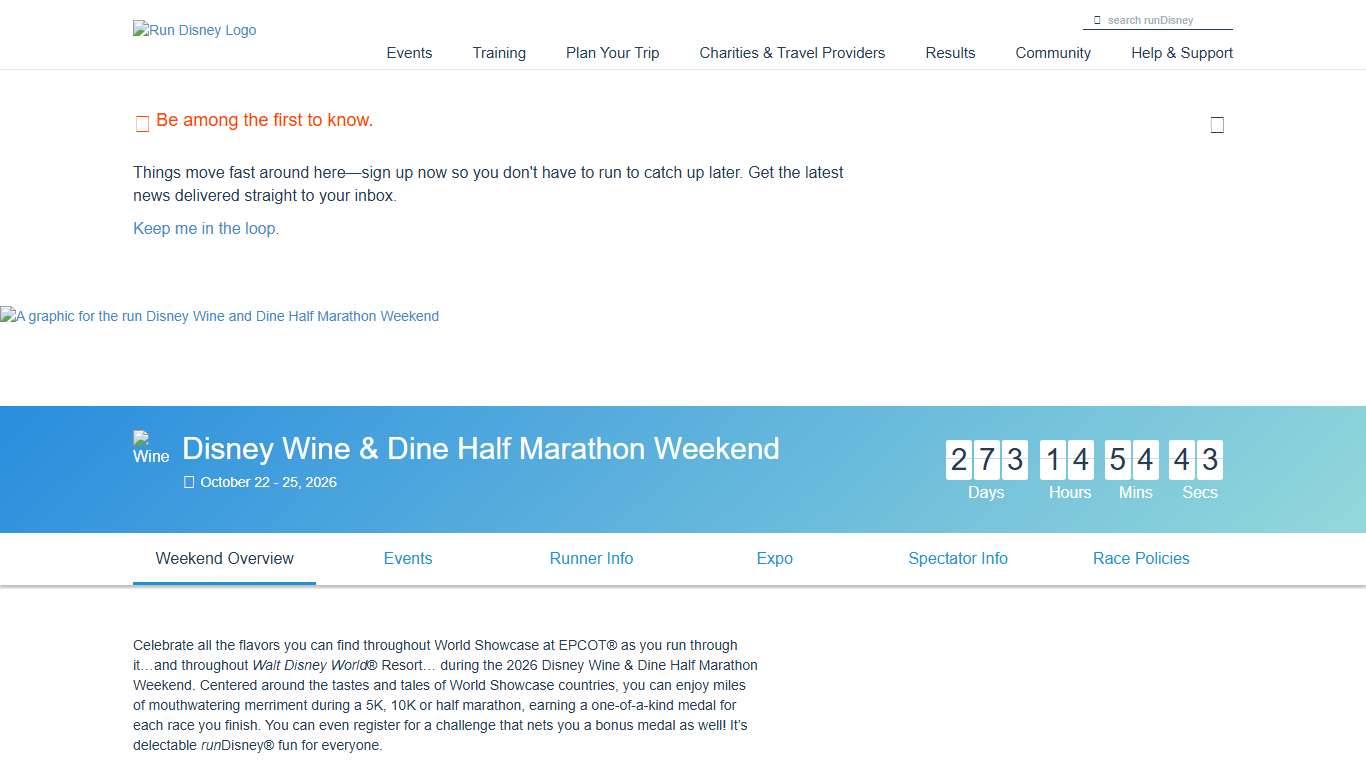
Task: Open the Help & Support menu
Action: [1182, 53]
